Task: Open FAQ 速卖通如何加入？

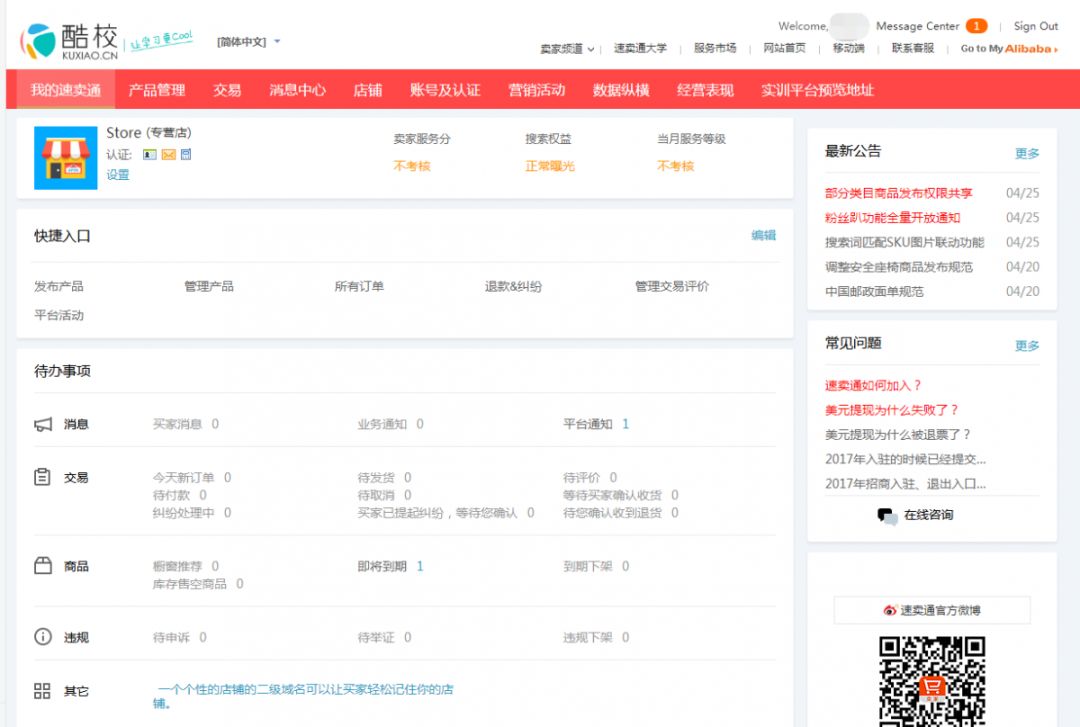Action: click(x=873, y=385)
